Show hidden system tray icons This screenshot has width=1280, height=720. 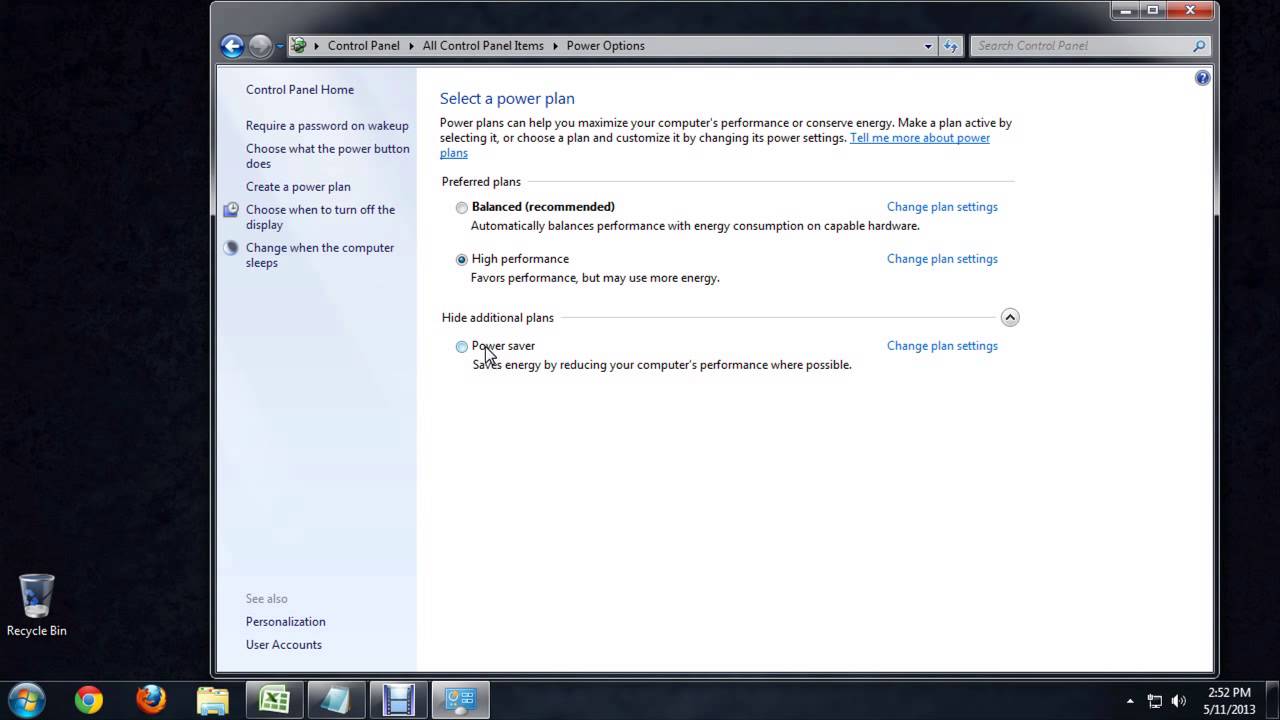1131,701
